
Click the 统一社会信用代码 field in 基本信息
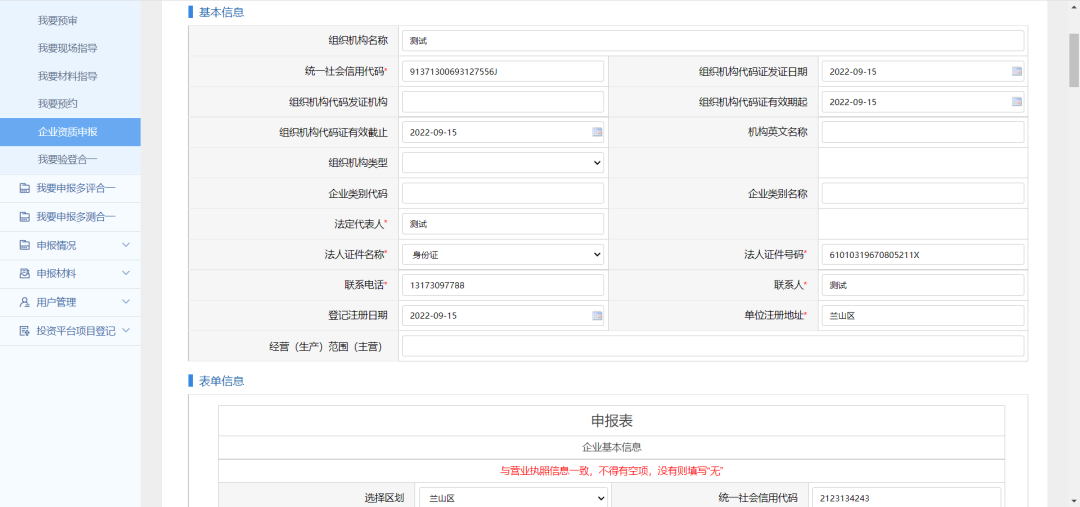[503, 72]
